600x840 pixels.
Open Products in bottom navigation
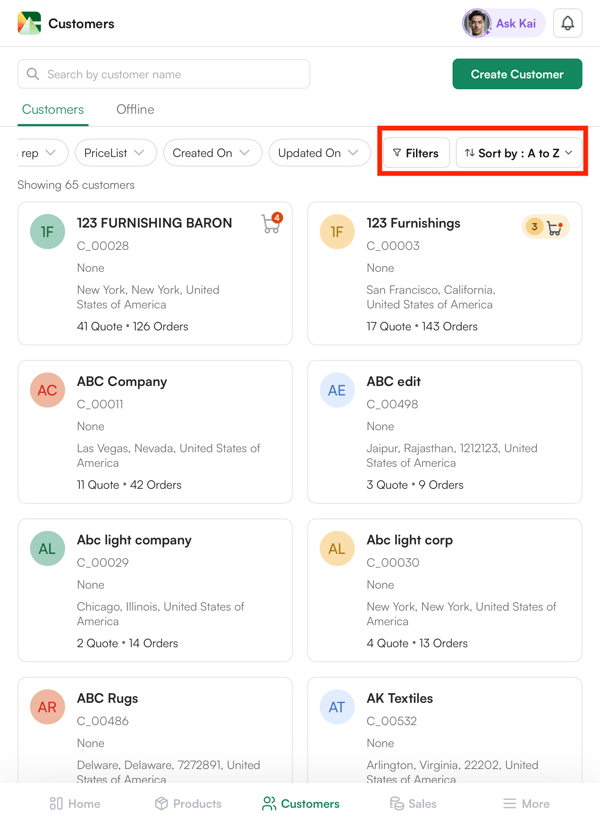tap(188, 803)
